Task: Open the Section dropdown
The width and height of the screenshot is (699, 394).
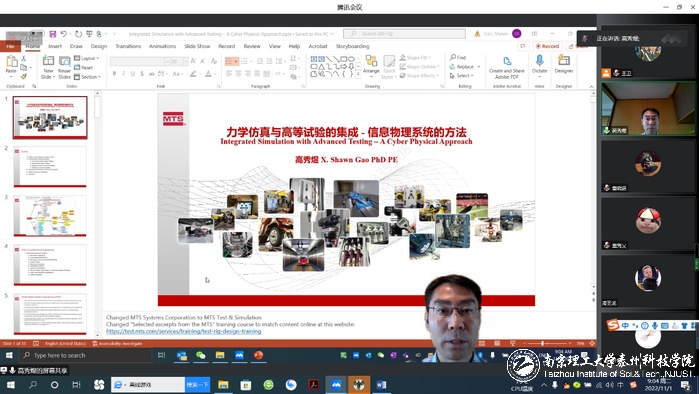Action: [x=88, y=77]
